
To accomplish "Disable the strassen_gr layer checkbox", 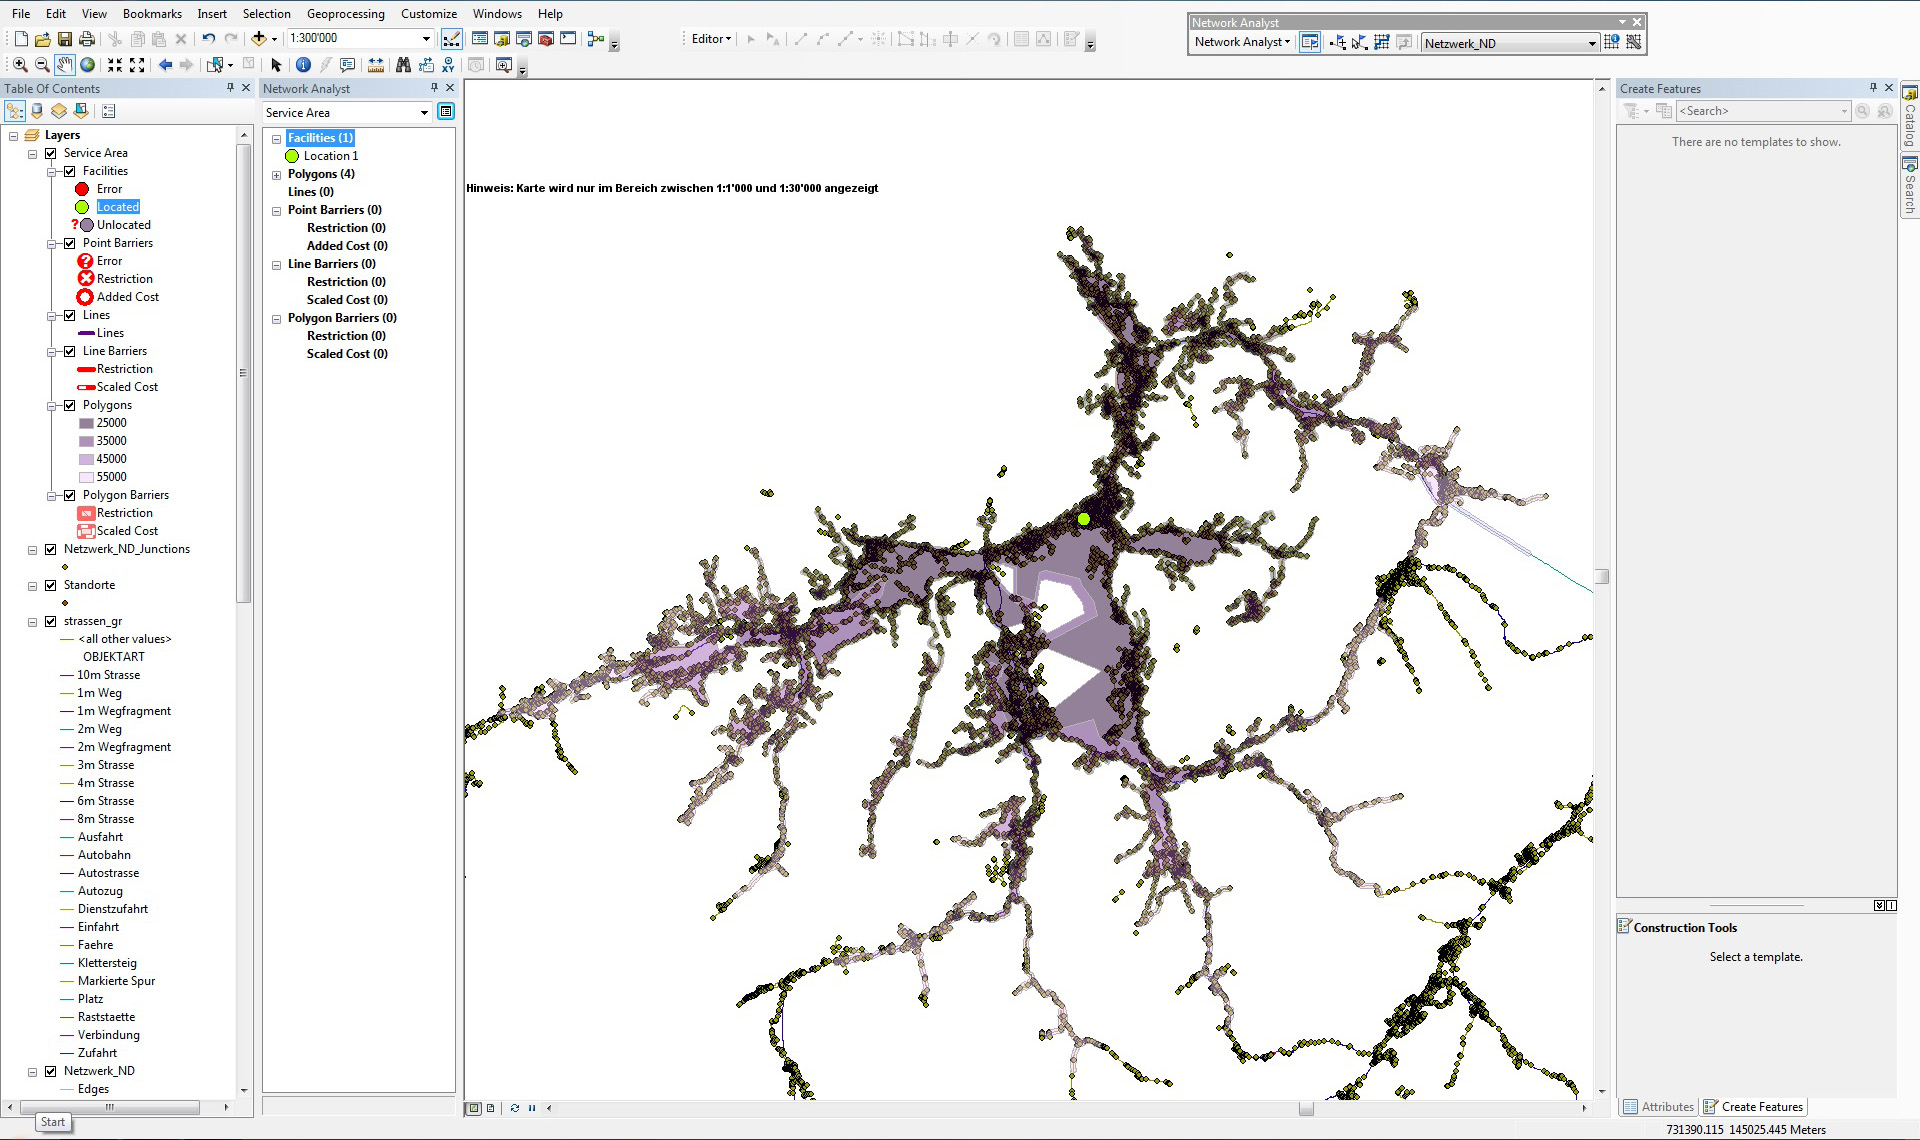I will click(x=51, y=621).
